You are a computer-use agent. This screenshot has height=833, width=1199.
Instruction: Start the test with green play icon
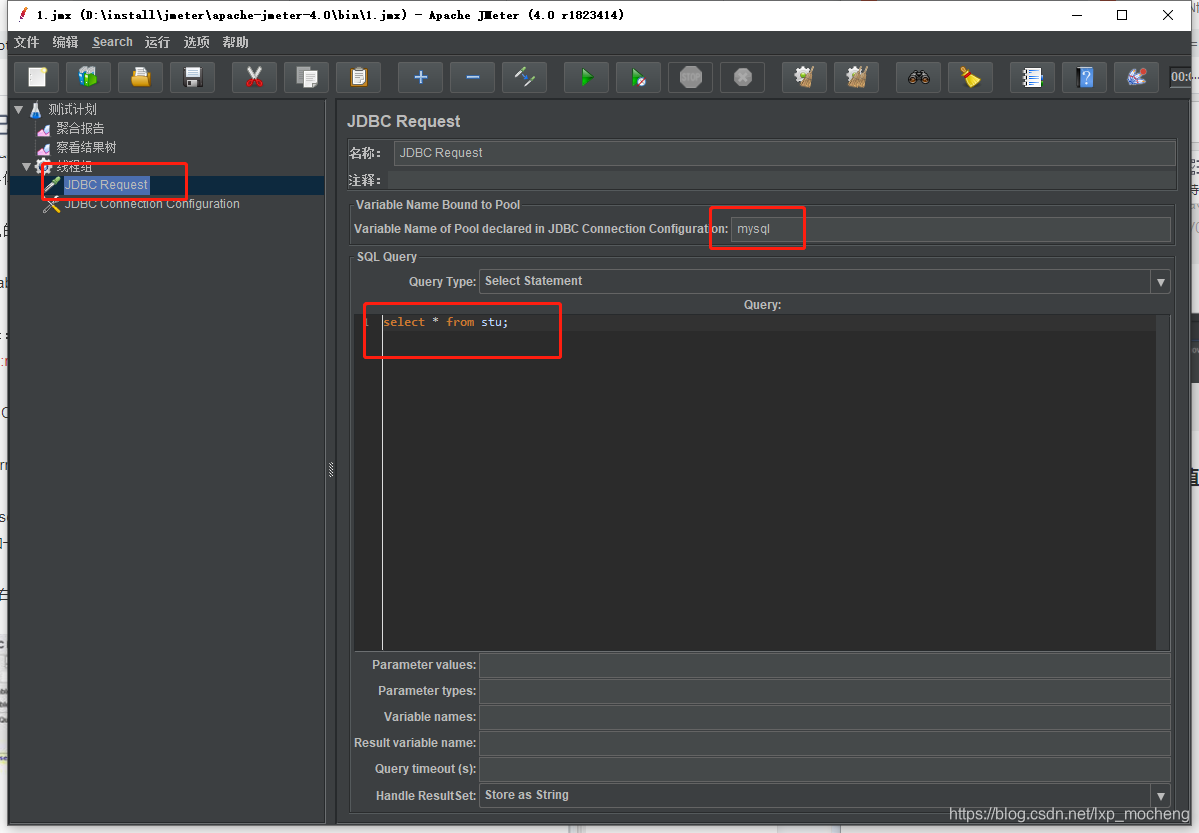tap(587, 77)
